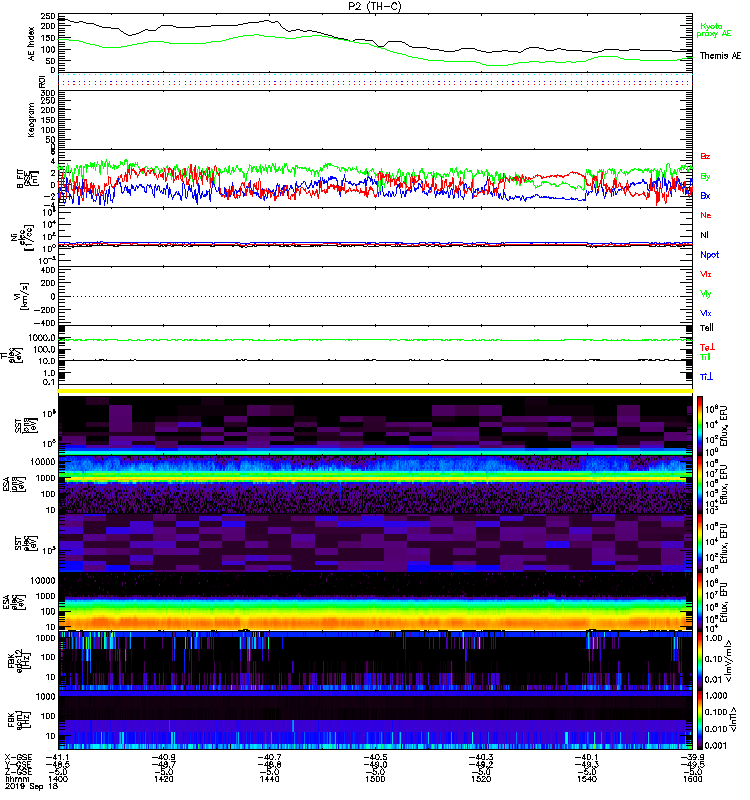Click the P2 (TH-C) plot title
The image size is (750, 800).
click(x=374, y=6)
